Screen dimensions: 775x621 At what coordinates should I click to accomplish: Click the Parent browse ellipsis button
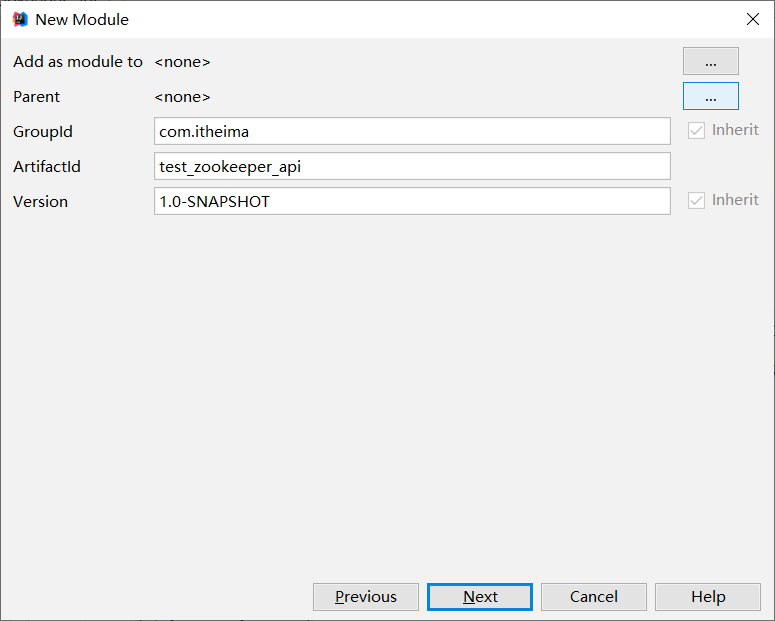710,96
